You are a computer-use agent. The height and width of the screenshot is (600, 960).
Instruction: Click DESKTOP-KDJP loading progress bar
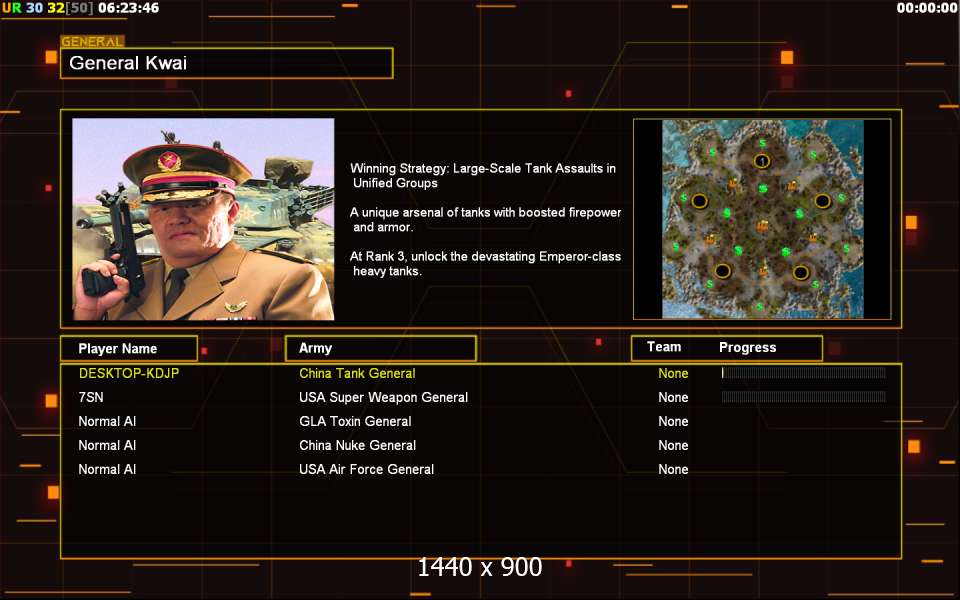point(804,373)
